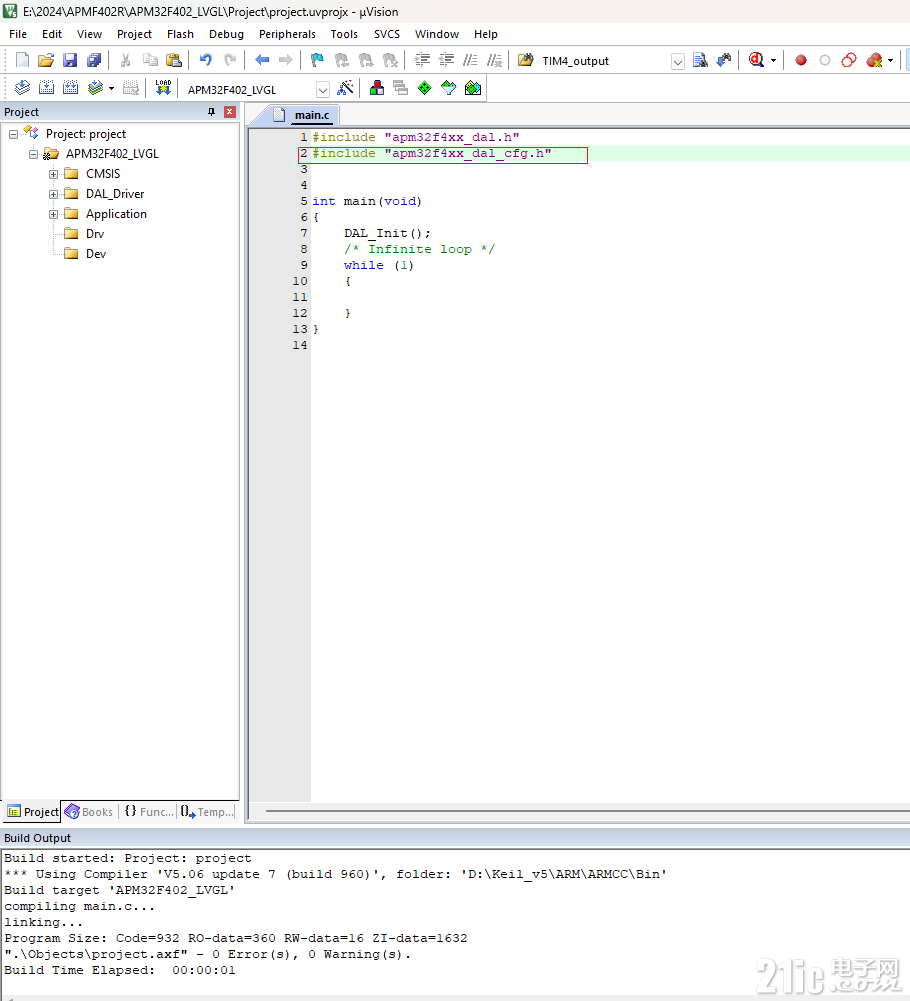Undo the last edit
Viewport: 910px width, 1001px height.
[206, 60]
